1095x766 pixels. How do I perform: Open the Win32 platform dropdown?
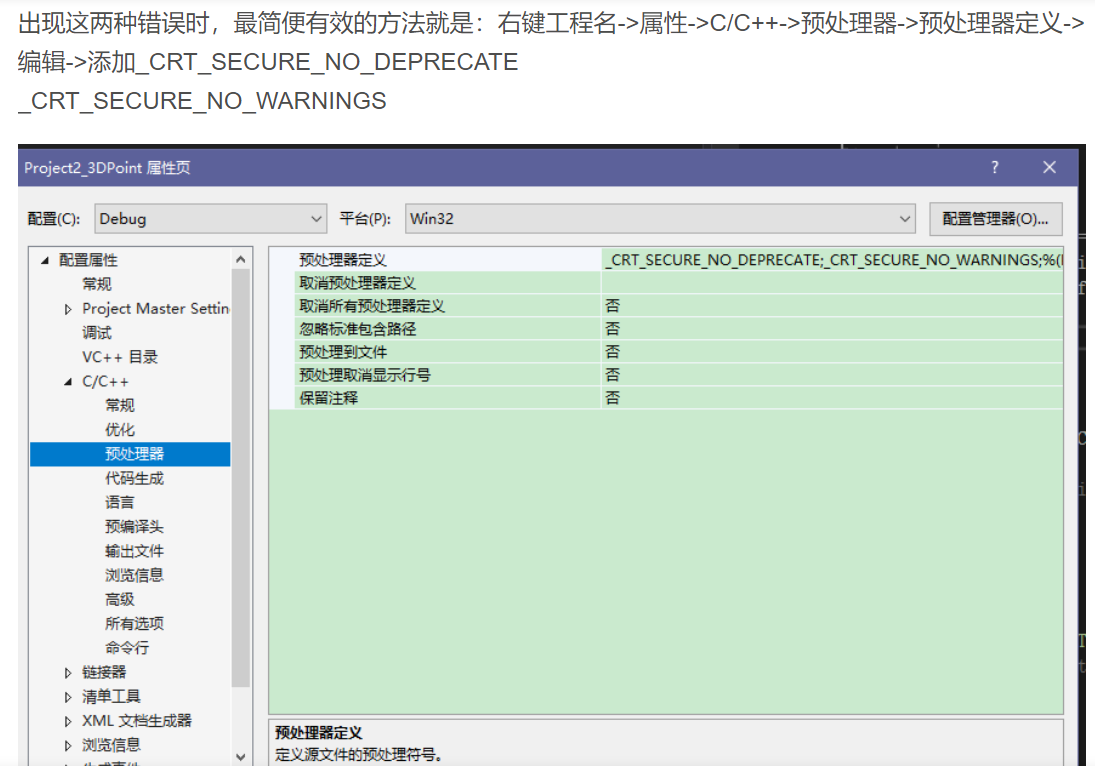[x=907, y=219]
